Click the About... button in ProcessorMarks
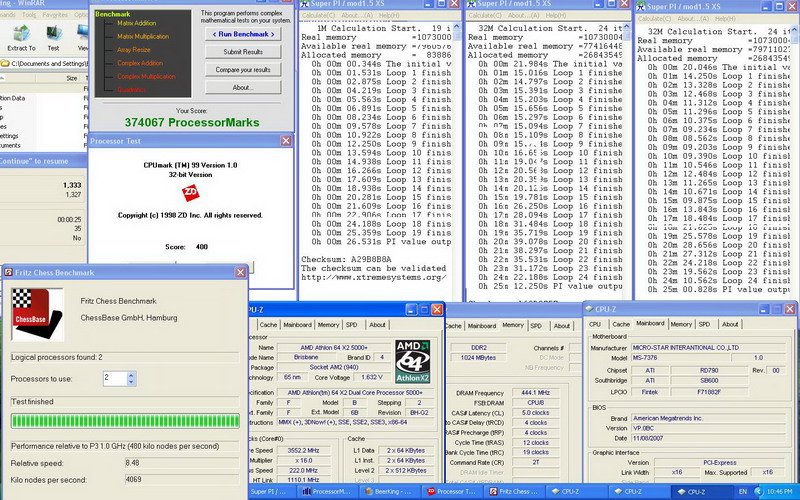800x500 pixels. 243,87
